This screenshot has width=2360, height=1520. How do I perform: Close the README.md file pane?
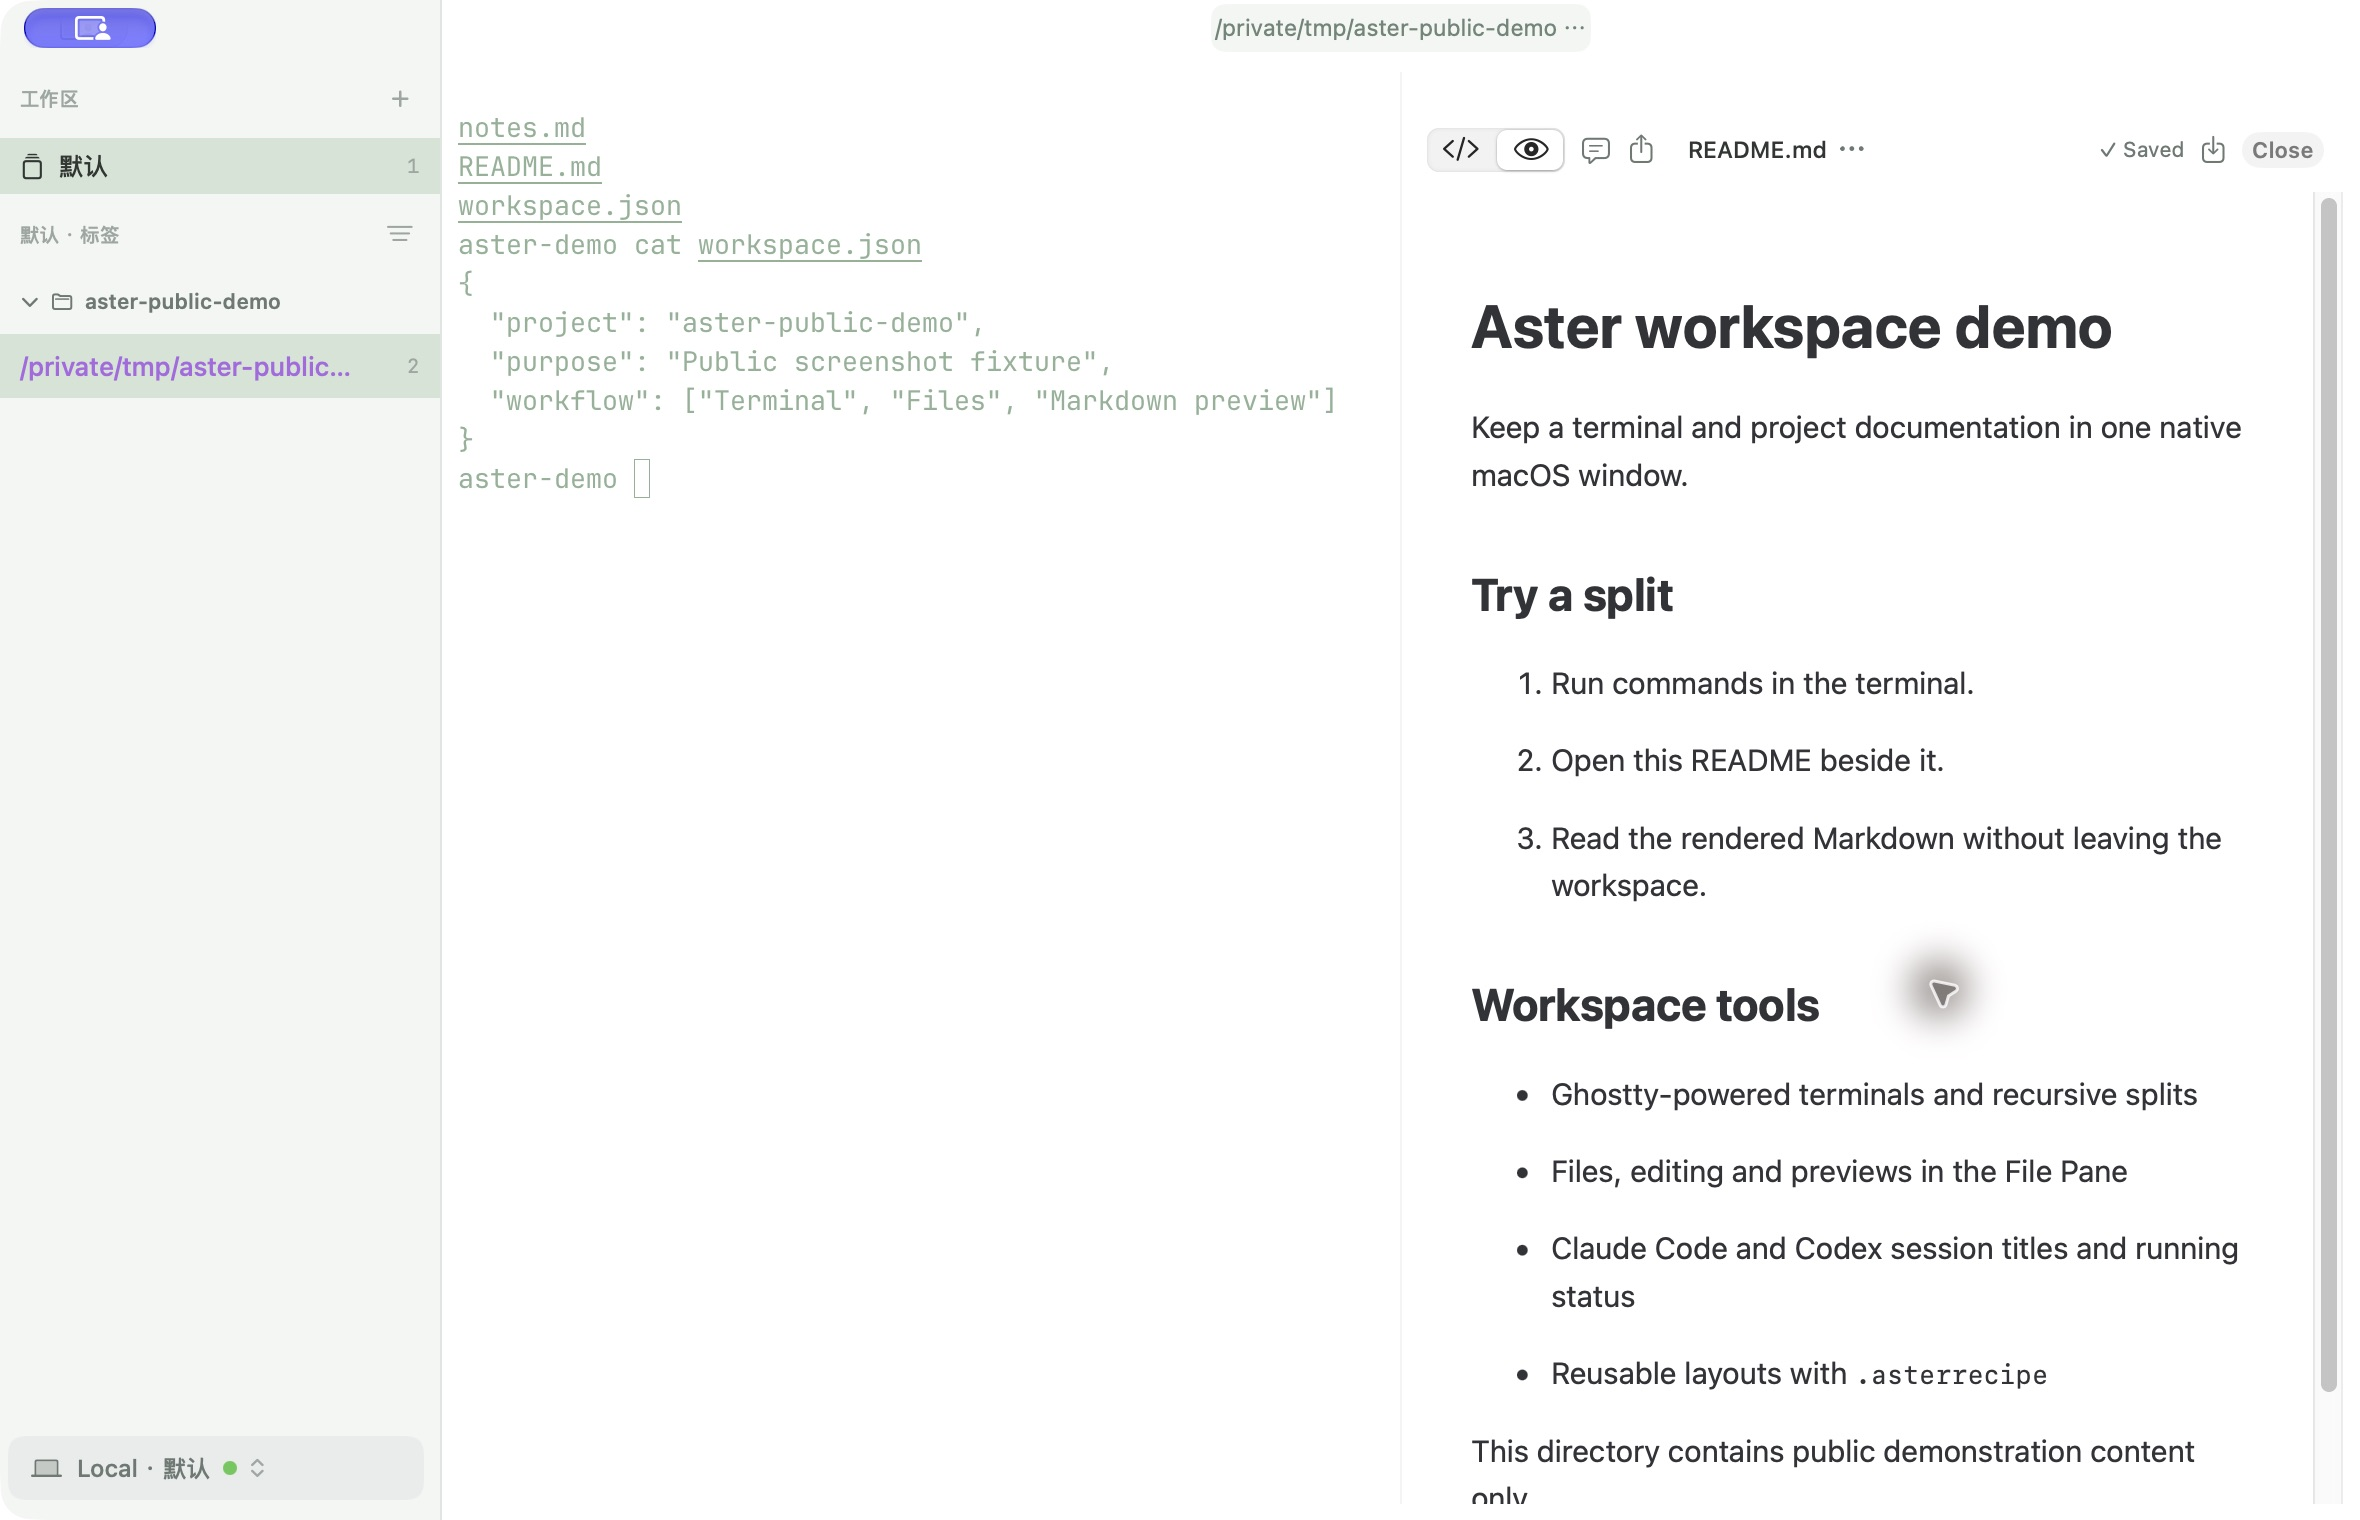pyautogui.click(x=2282, y=150)
